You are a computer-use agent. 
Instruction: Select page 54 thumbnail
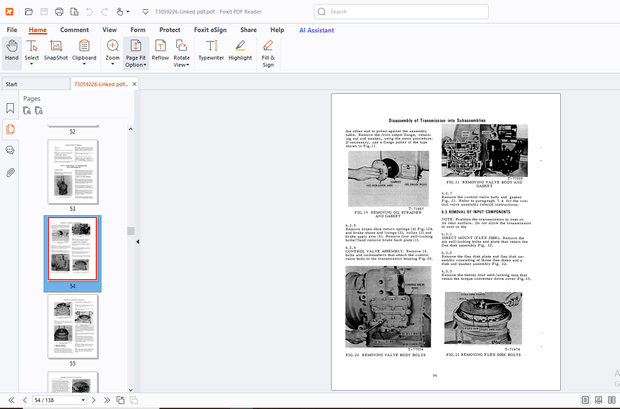(73, 249)
